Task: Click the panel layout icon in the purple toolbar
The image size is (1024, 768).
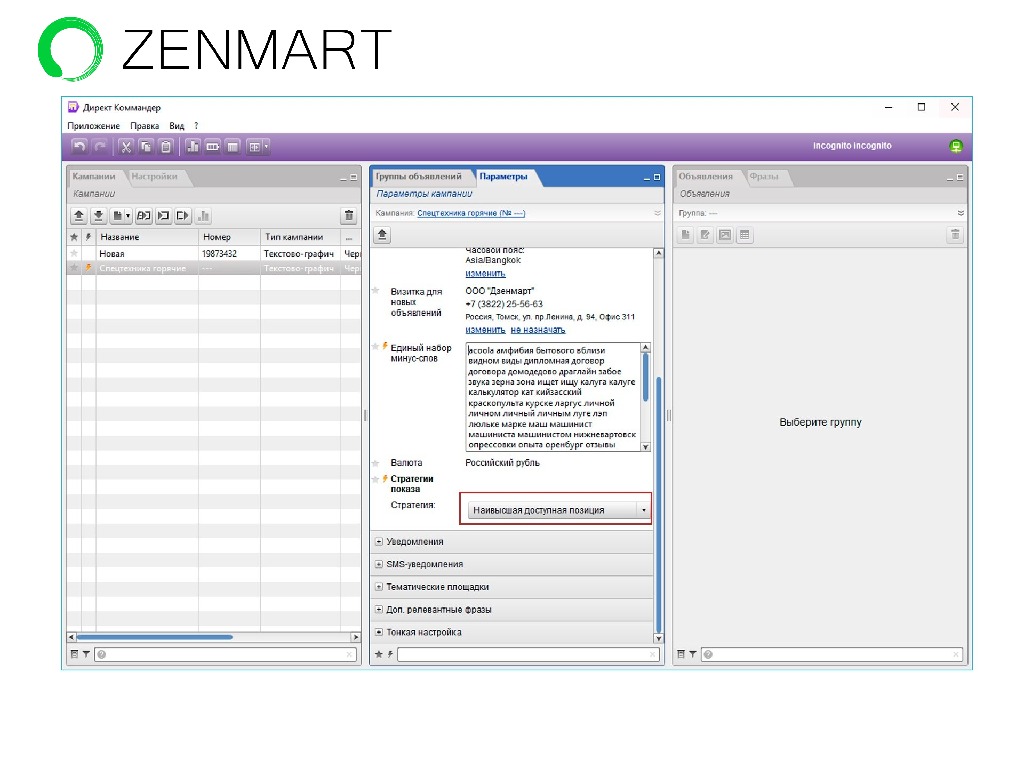Action: click(x=254, y=146)
